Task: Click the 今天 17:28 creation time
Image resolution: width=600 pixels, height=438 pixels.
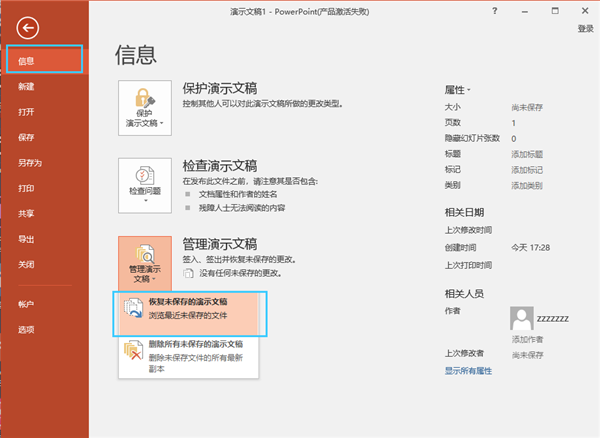Action: (x=530, y=247)
